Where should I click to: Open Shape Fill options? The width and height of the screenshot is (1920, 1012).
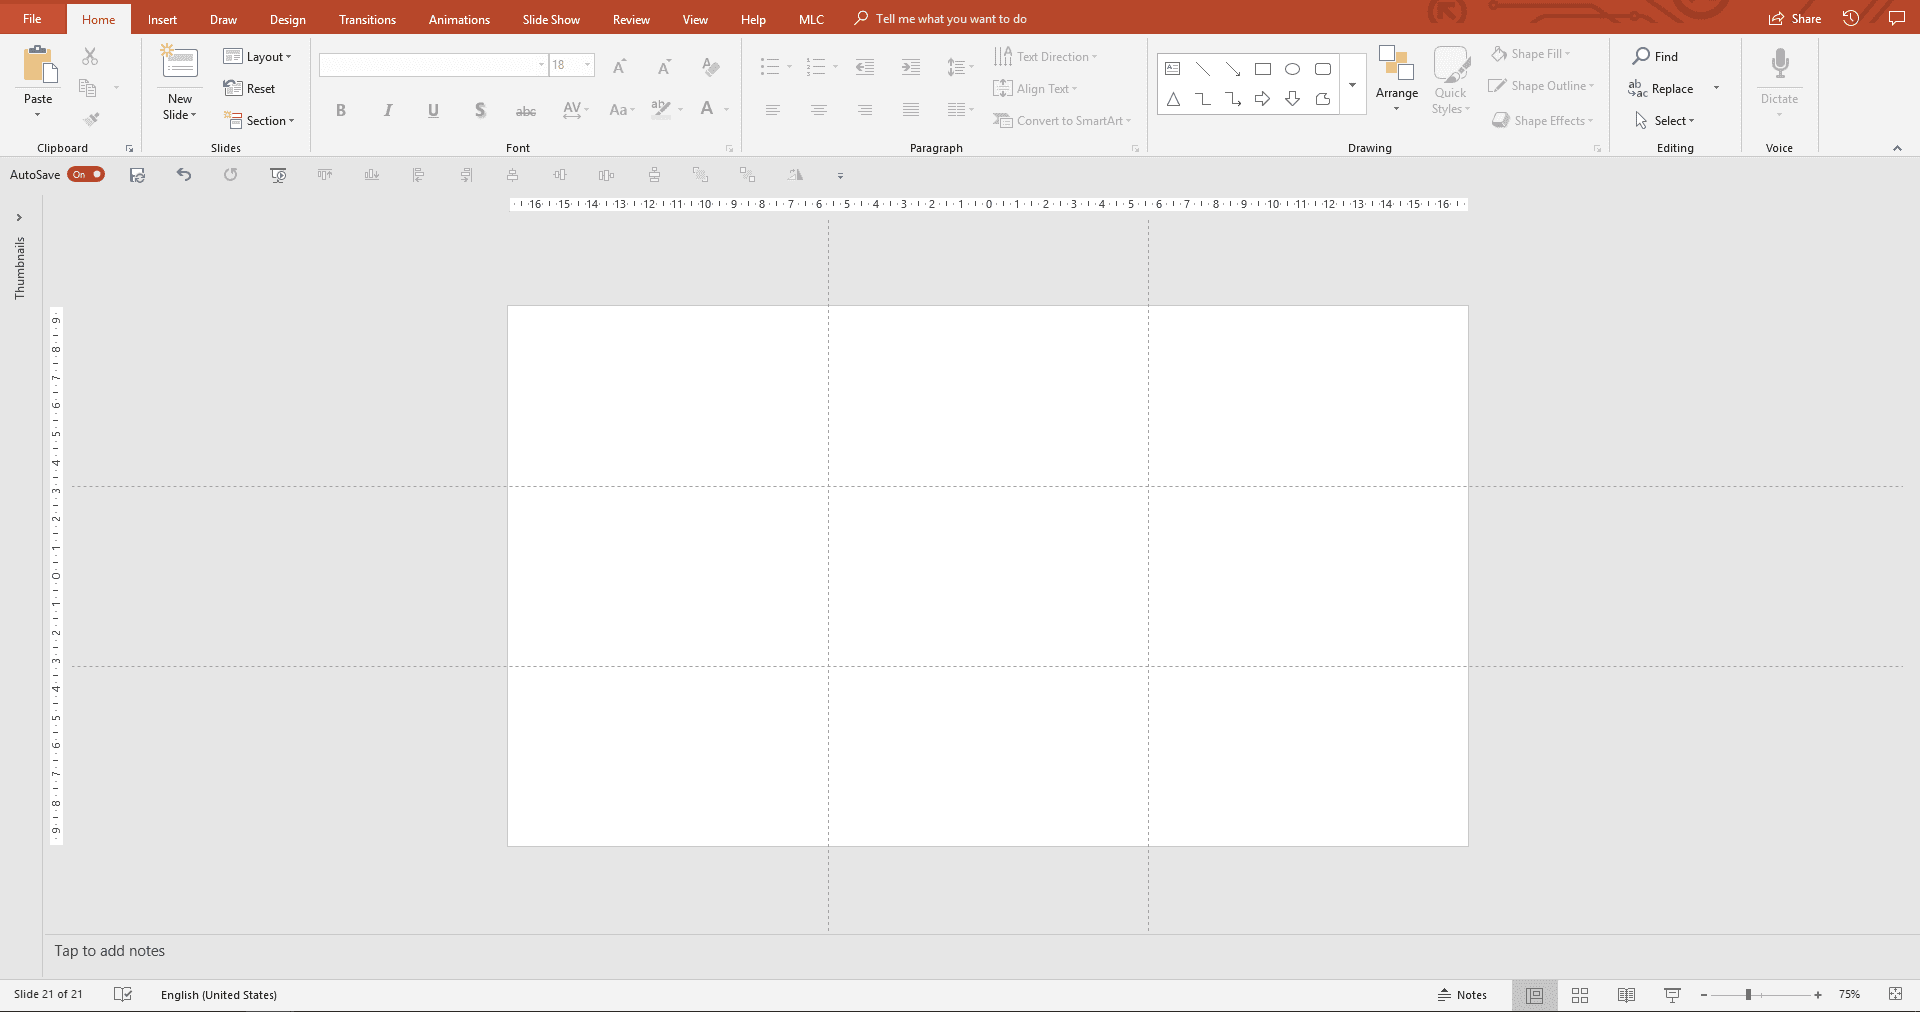(1531, 54)
